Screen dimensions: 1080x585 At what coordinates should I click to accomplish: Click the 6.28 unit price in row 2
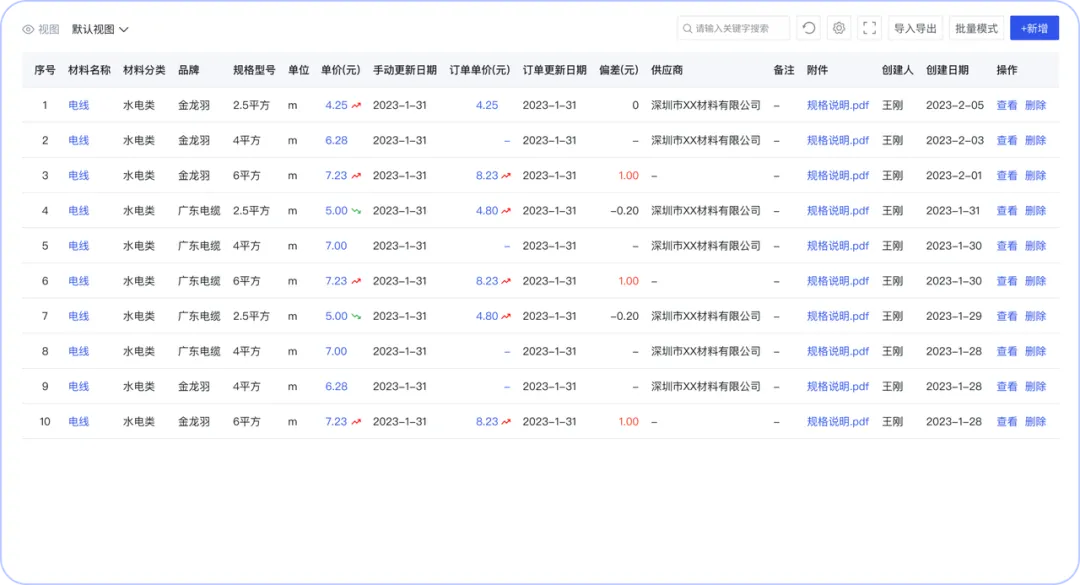[x=336, y=141]
